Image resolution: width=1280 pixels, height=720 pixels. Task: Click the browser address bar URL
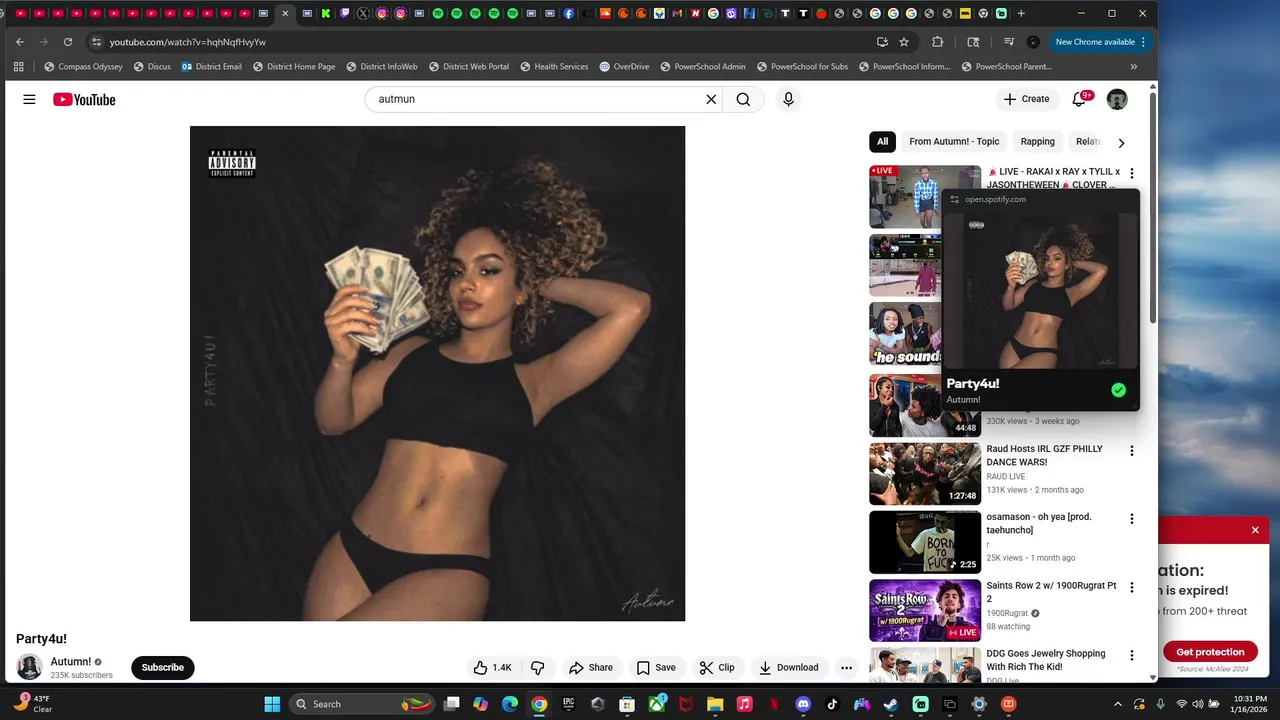pos(187,42)
